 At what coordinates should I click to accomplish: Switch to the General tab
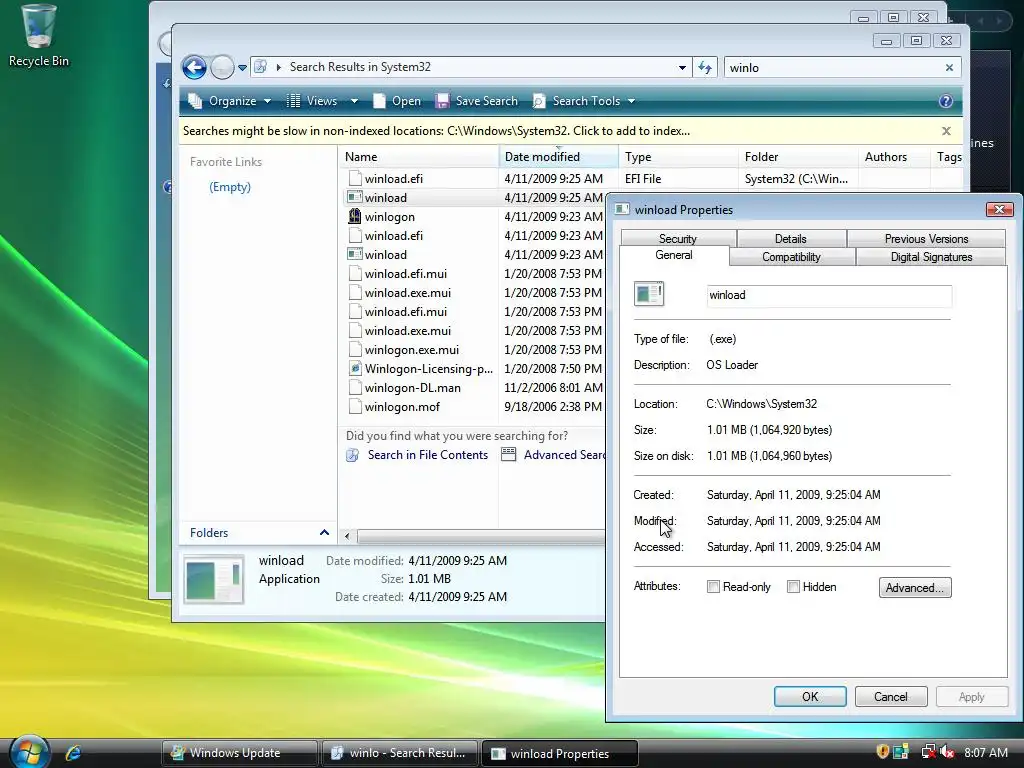click(674, 255)
